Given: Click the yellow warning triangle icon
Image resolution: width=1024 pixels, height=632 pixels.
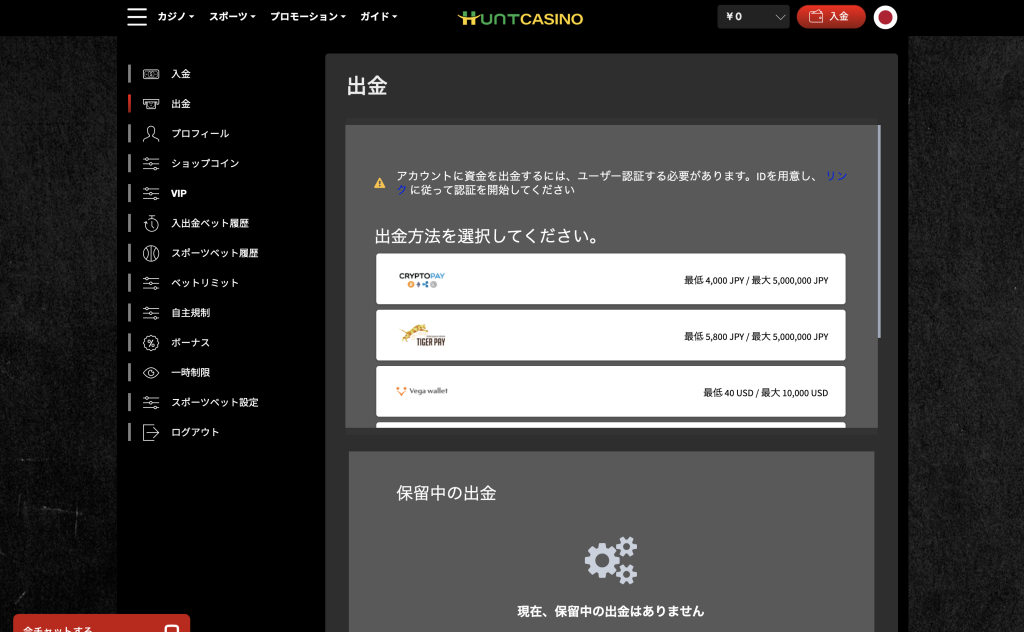Looking at the screenshot, I should click(379, 183).
